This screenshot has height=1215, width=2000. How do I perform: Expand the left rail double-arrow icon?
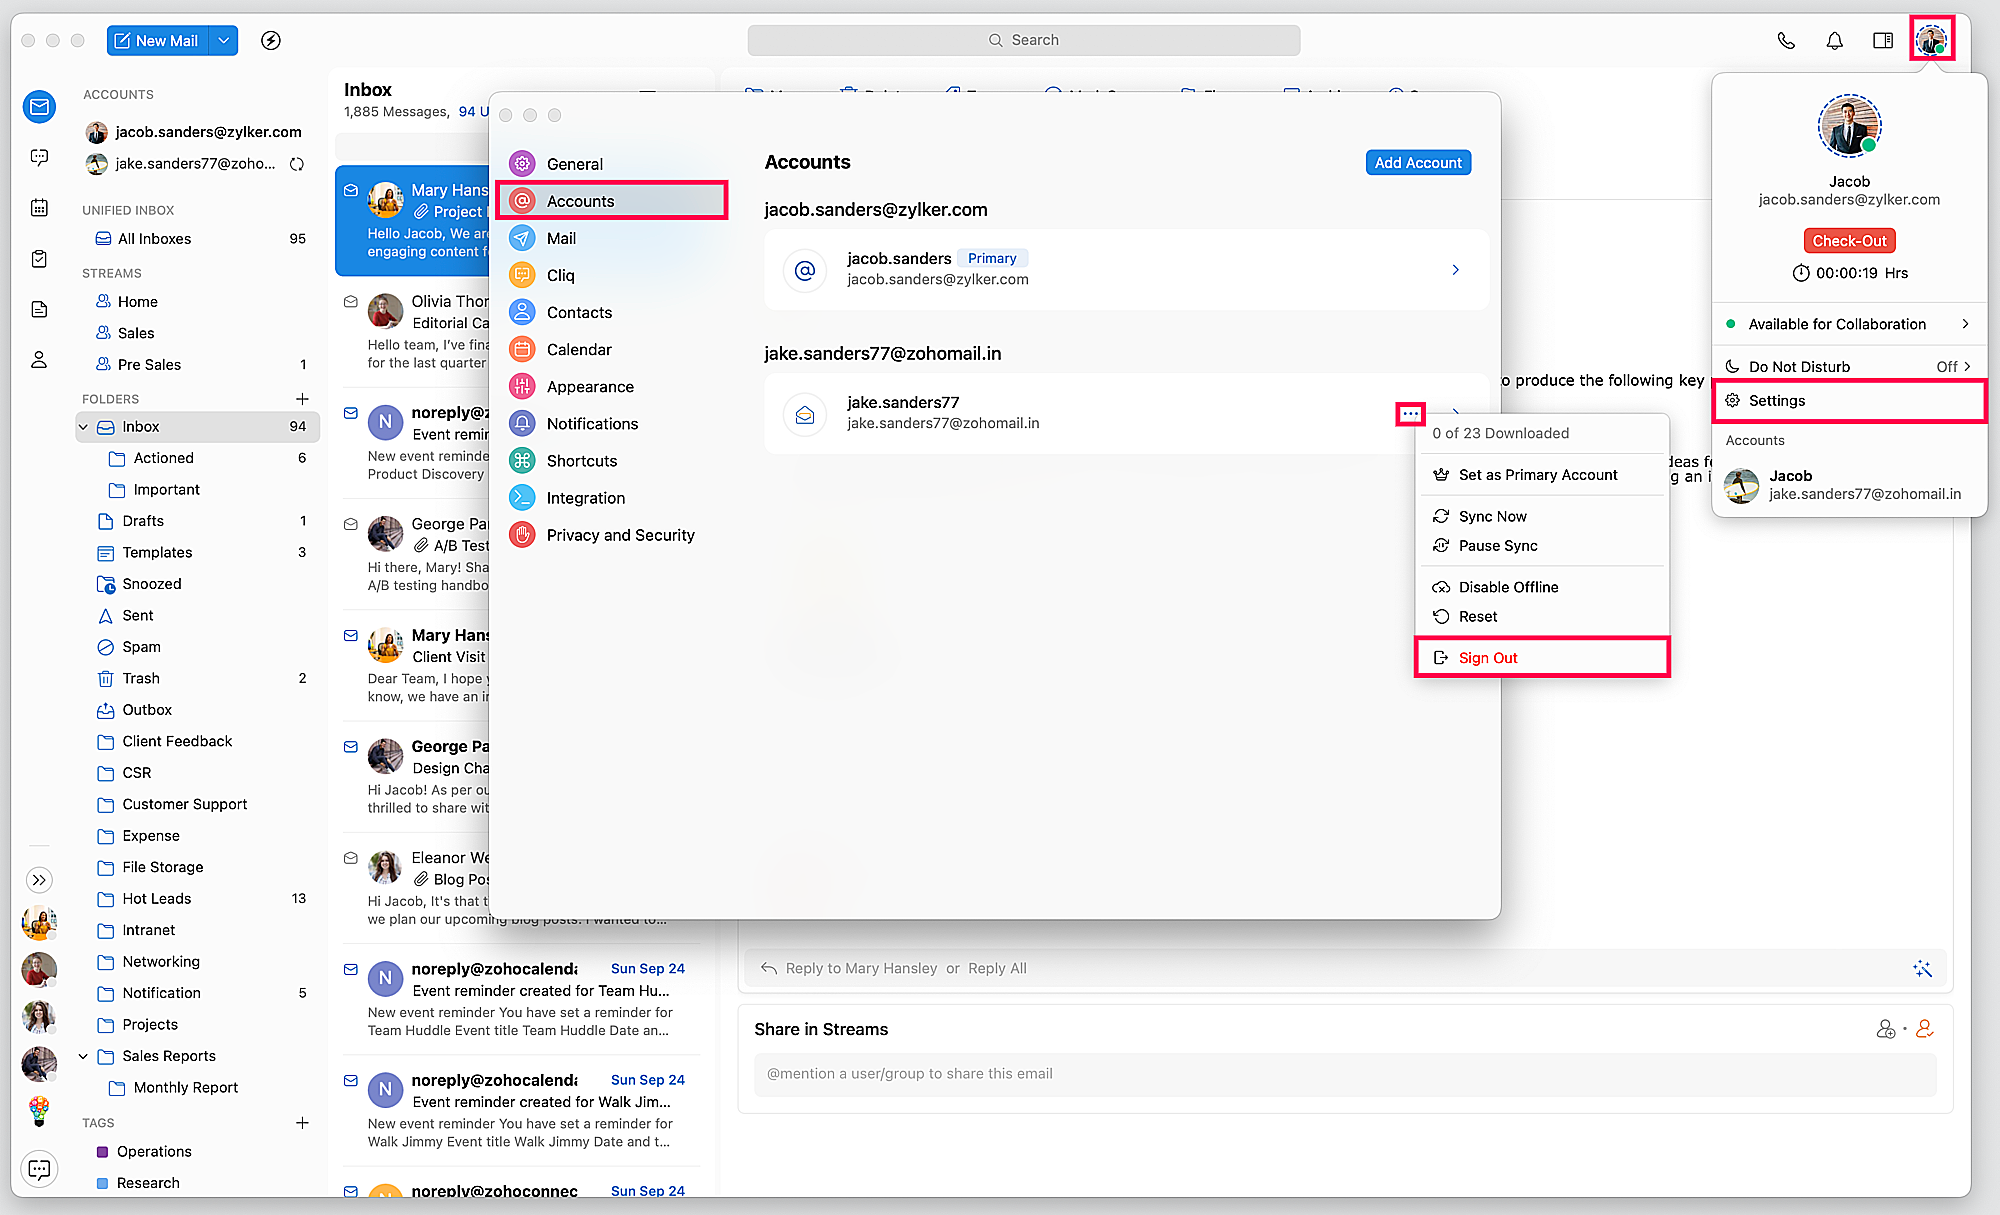coord(39,880)
